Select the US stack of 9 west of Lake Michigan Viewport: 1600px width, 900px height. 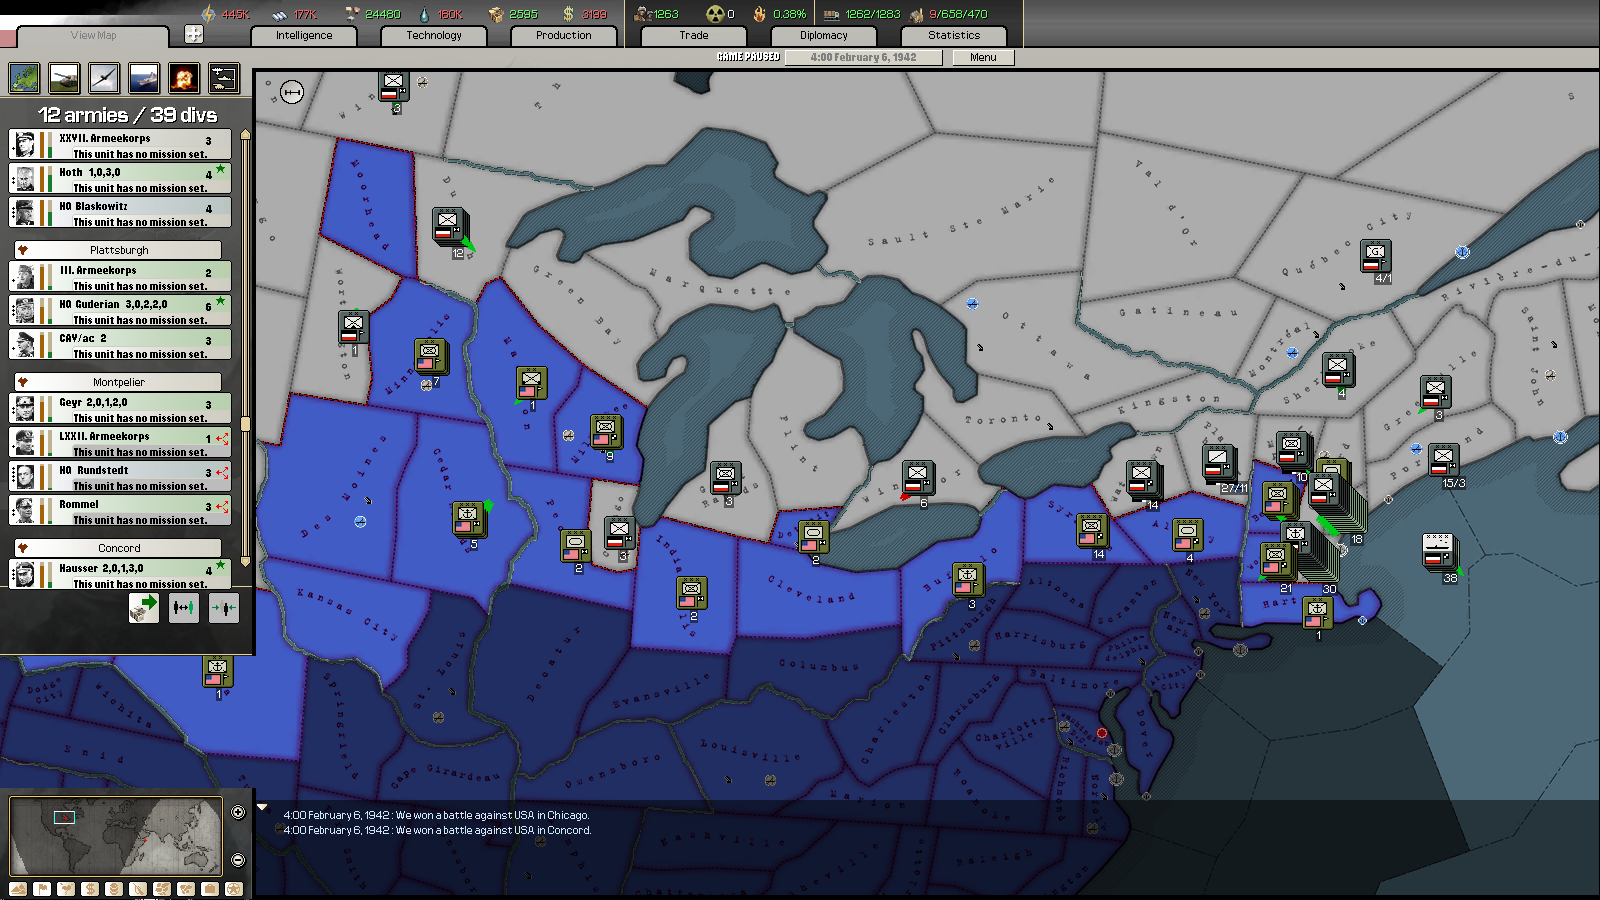[x=606, y=432]
